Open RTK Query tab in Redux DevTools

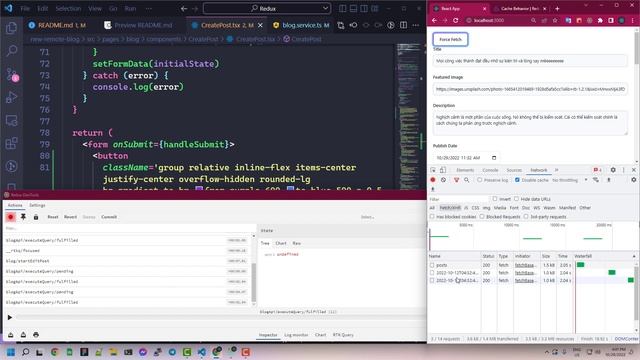(343, 335)
